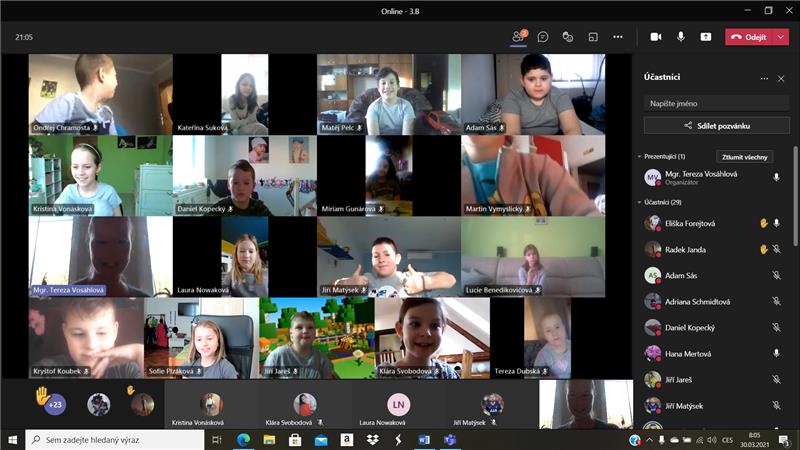
Task: Click microphone icon beside Eliška Forejtová
Action: [777, 223]
